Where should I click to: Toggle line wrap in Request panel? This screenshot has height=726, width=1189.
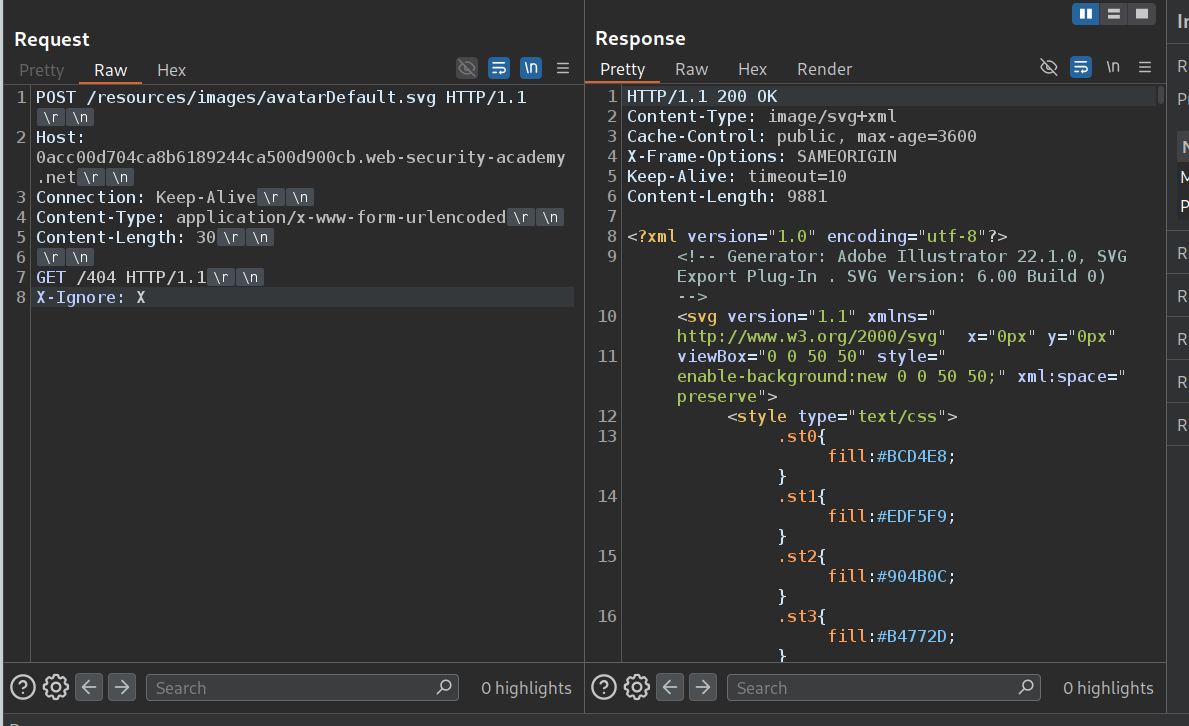[499, 68]
